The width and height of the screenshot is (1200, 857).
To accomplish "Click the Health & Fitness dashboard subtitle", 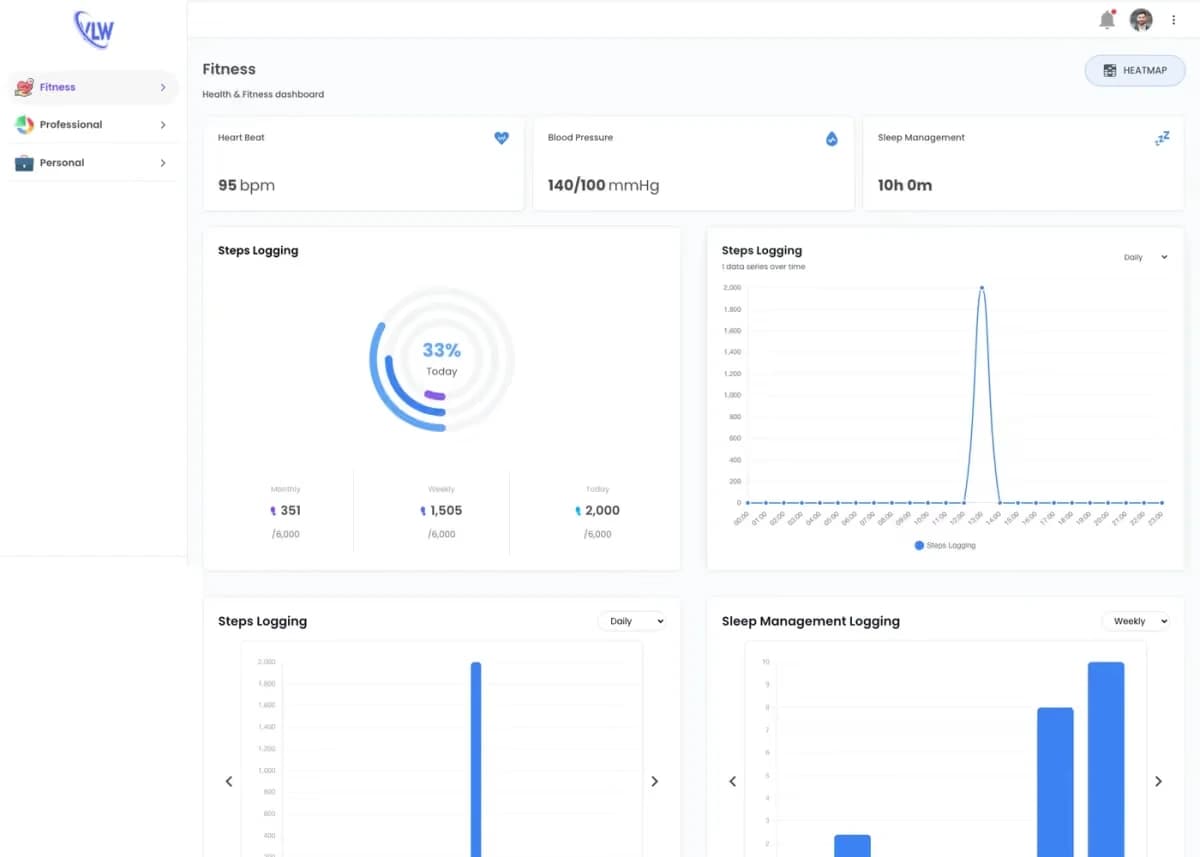I will coord(263,95).
